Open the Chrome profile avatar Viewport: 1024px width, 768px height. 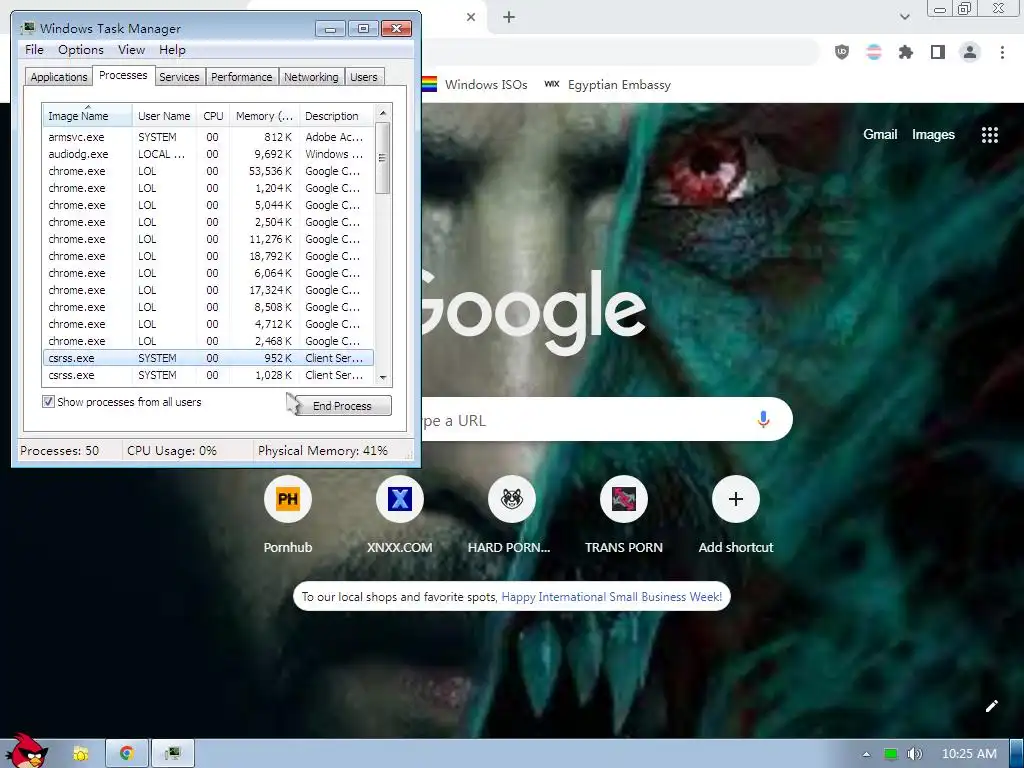pos(970,52)
